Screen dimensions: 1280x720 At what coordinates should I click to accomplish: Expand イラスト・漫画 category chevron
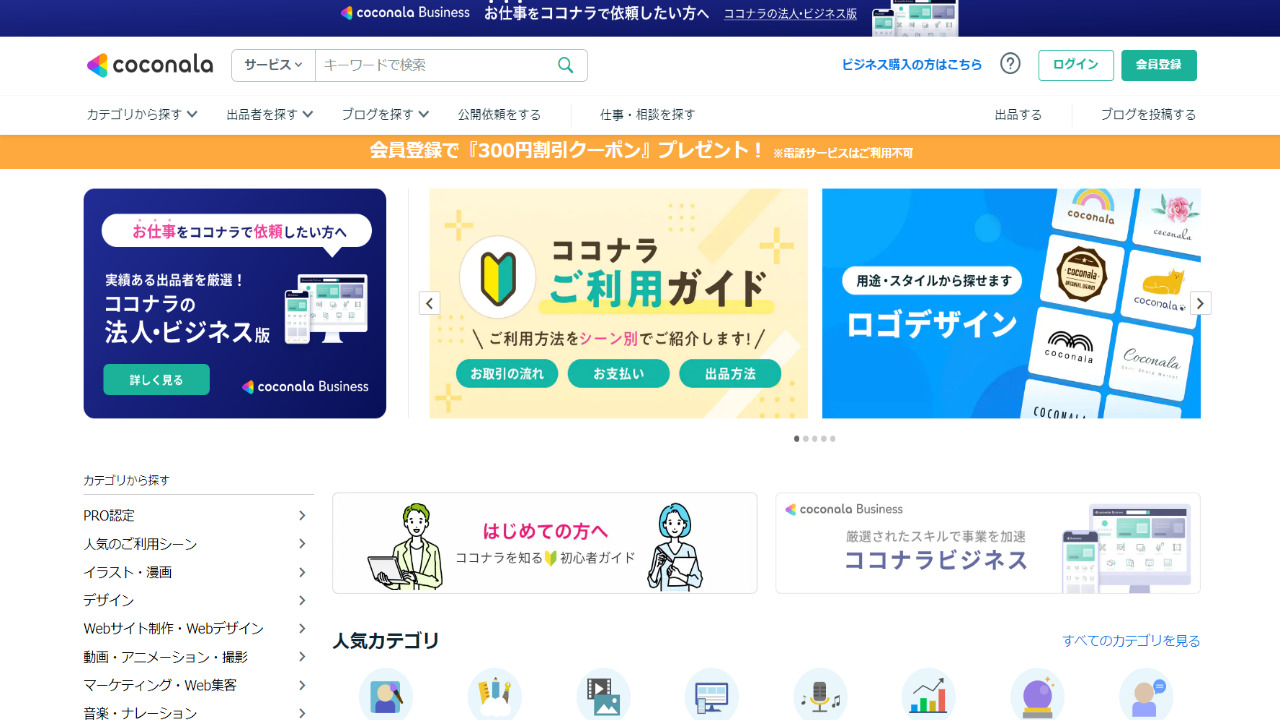(x=302, y=572)
